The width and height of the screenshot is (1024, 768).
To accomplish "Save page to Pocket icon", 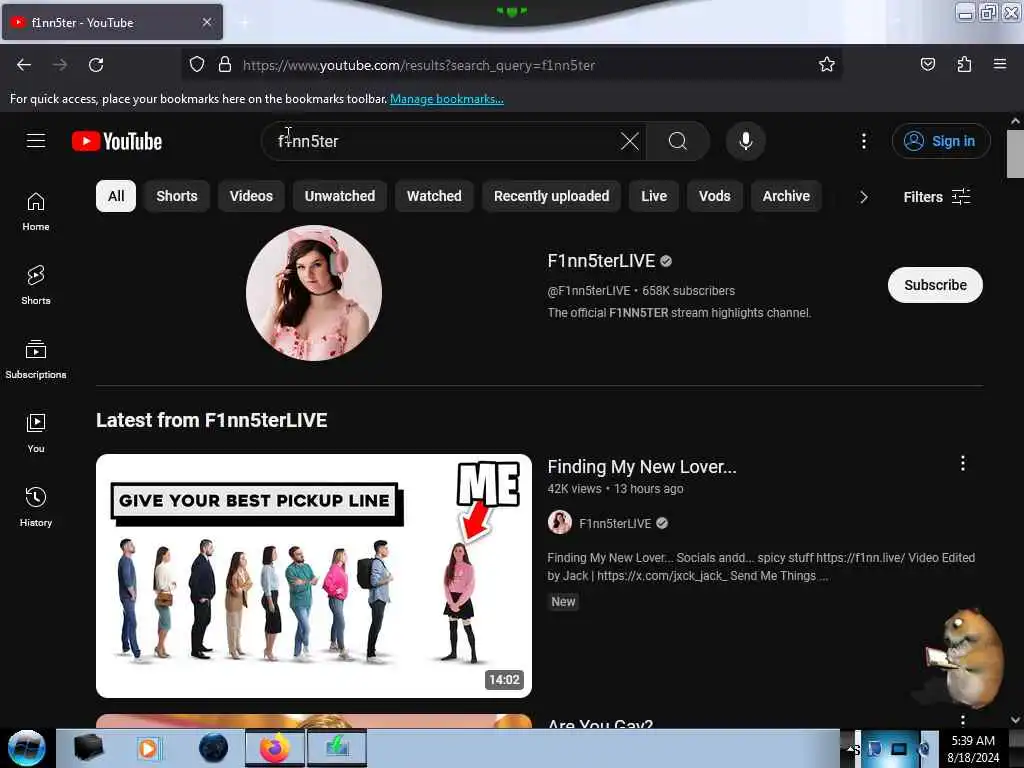I will (927, 64).
